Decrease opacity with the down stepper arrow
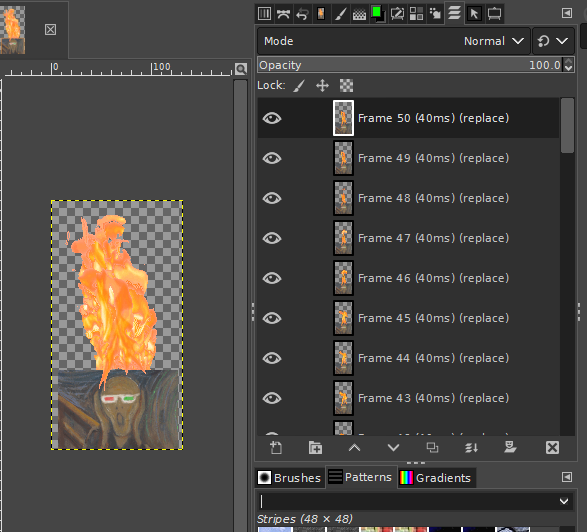The image size is (587, 532). [568, 69]
